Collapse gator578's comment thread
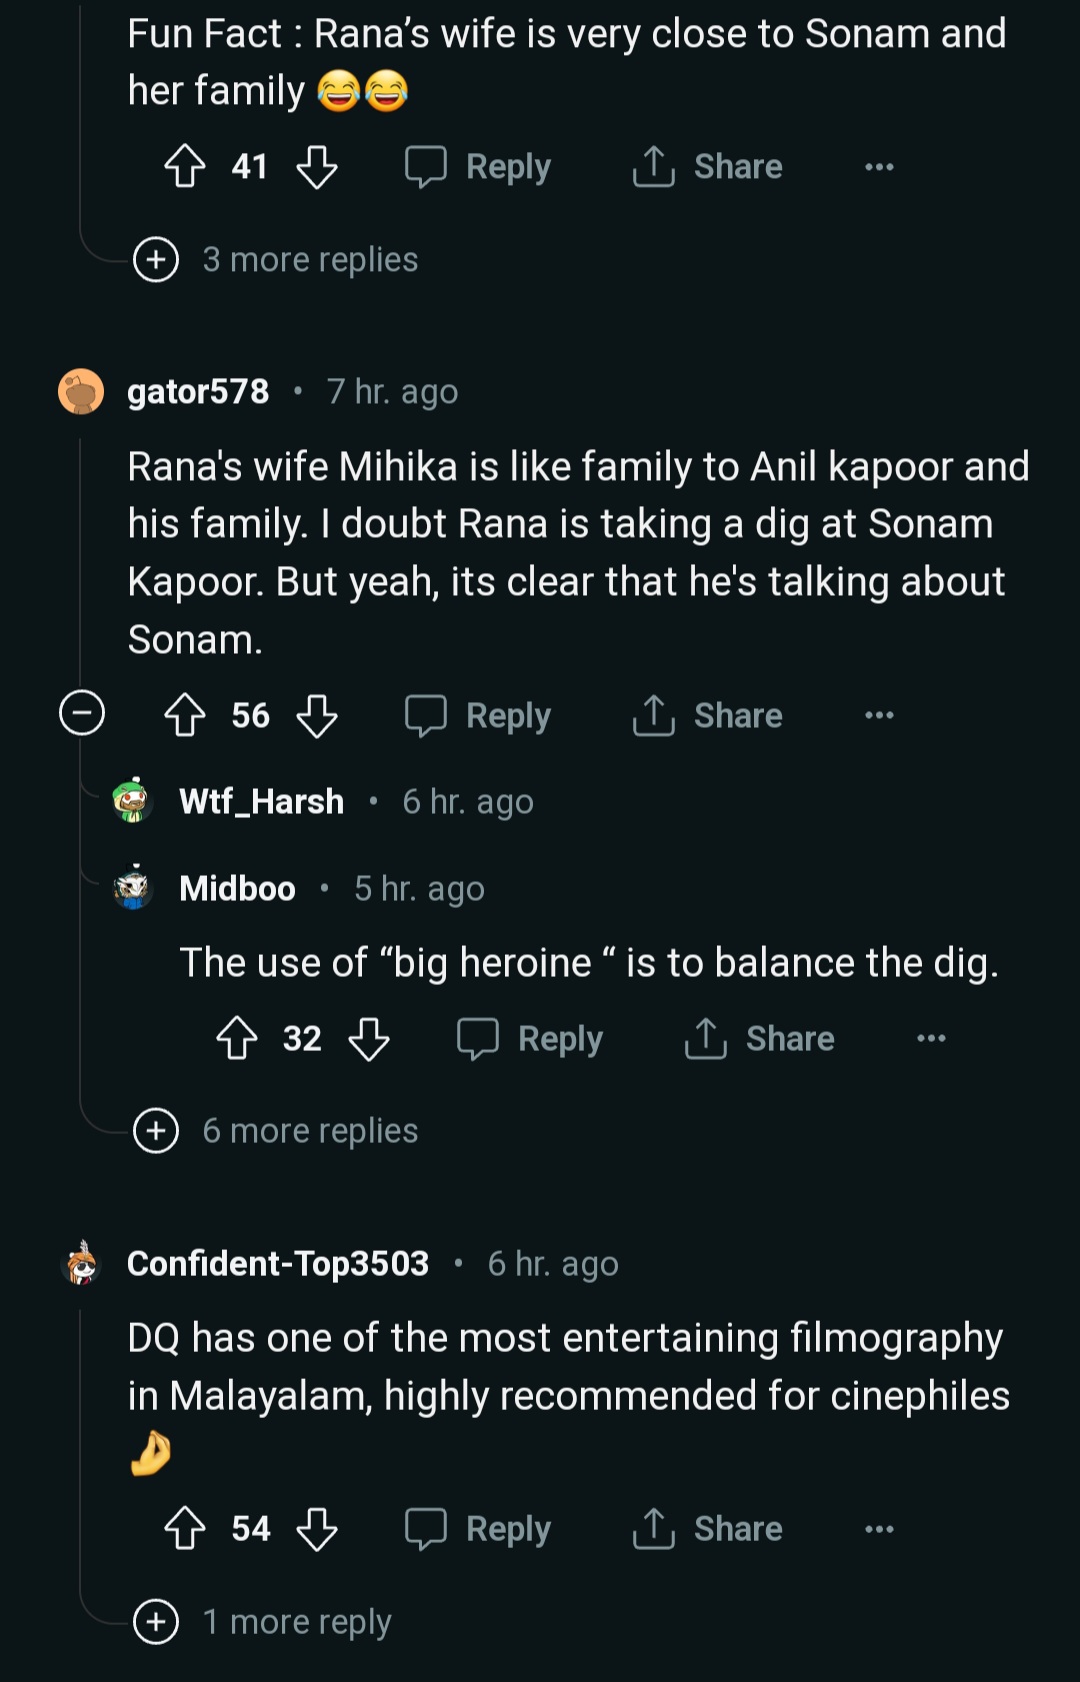 point(82,714)
